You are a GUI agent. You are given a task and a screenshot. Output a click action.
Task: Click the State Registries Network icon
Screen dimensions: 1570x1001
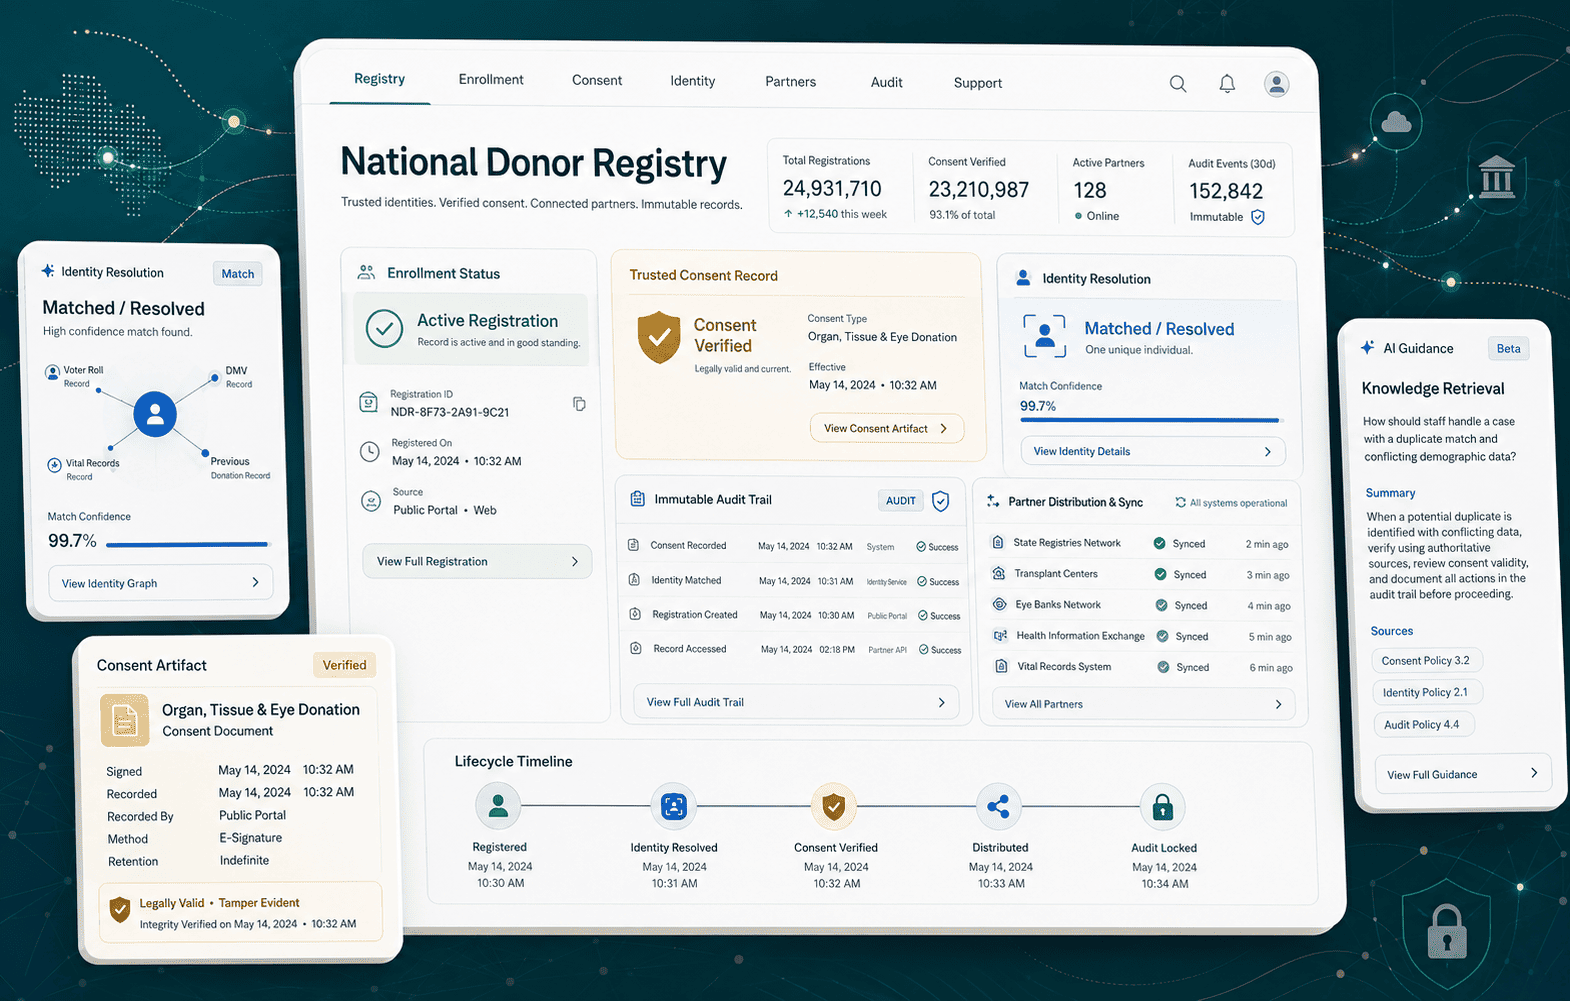click(997, 542)
